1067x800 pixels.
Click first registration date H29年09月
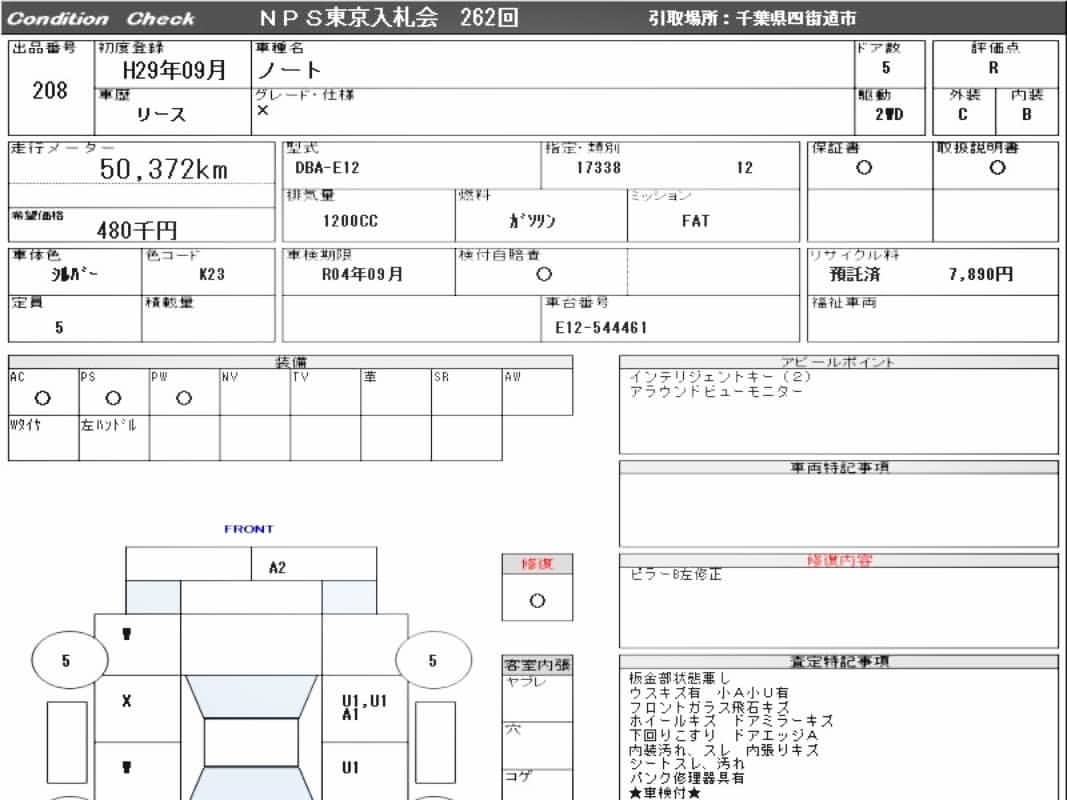[174, 70]
